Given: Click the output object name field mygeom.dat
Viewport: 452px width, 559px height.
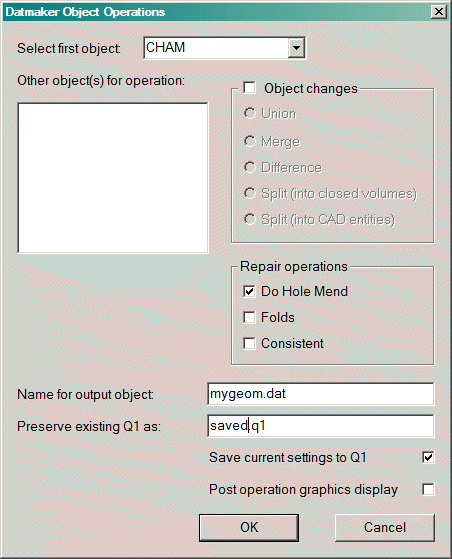Looking at the screenshot, I should coord(320,394).
